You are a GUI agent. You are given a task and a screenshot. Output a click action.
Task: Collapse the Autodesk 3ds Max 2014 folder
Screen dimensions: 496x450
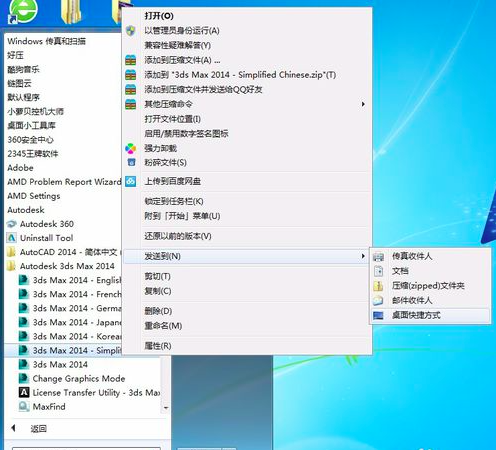coord(67,266)
